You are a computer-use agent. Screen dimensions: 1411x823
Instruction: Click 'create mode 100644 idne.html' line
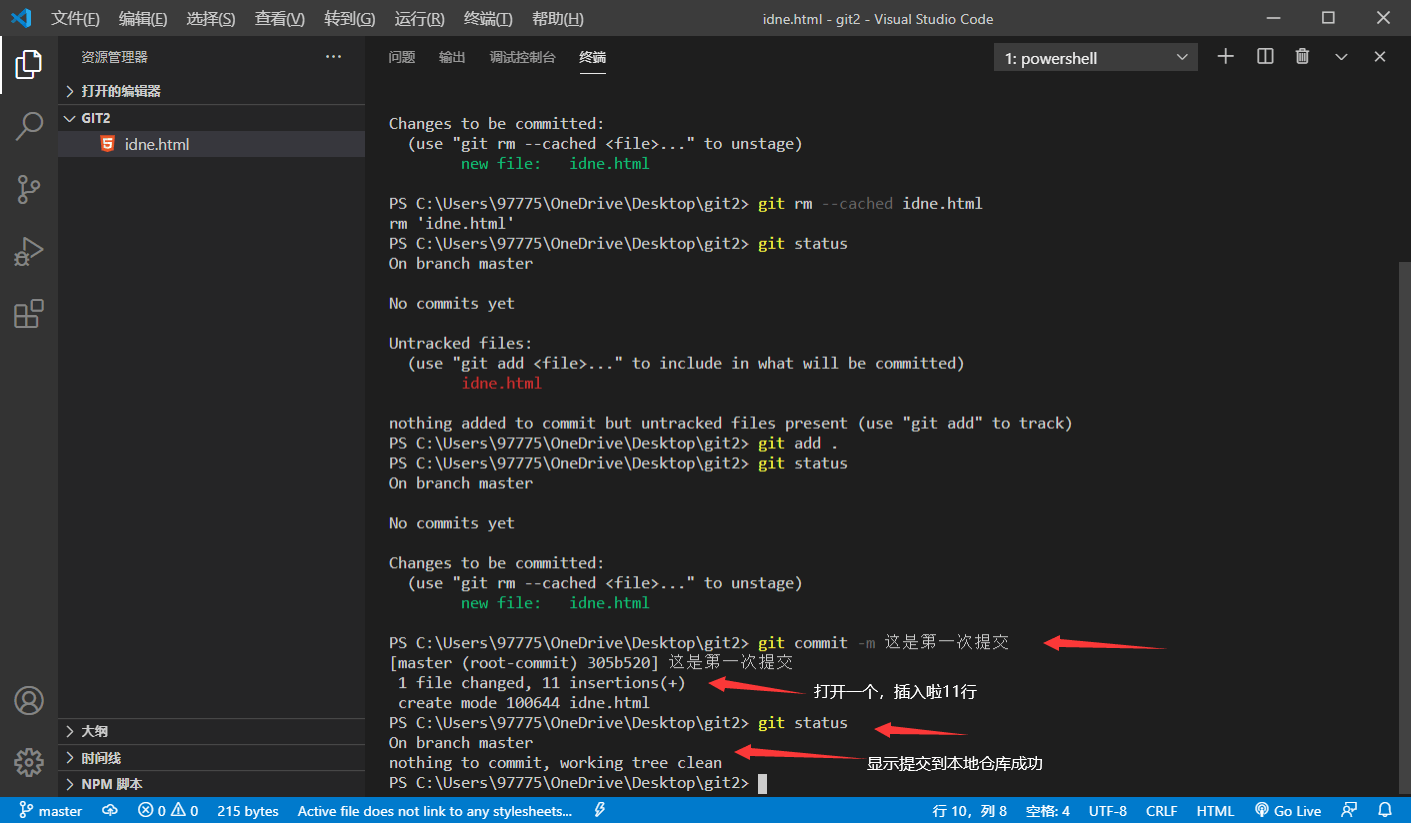pos(523,703)
